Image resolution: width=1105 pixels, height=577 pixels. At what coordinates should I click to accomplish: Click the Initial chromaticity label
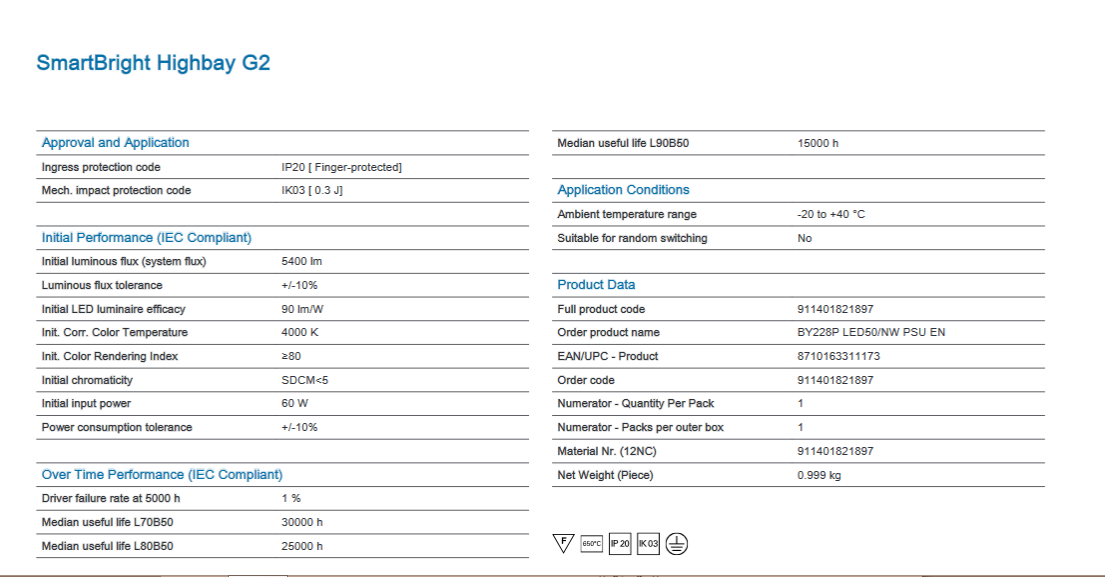[87, 380]
